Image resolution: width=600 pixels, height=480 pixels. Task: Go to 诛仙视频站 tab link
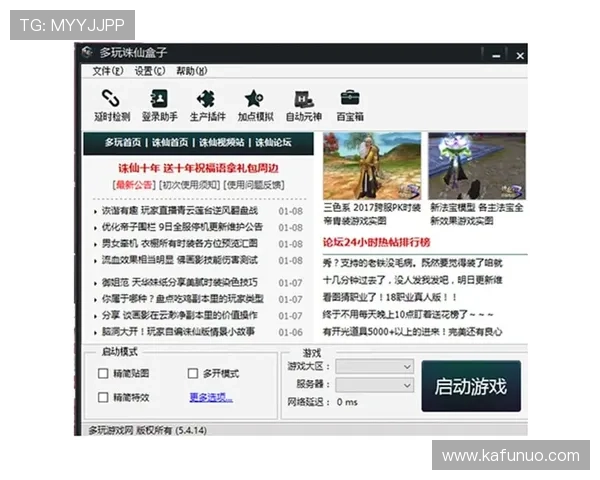coord(222,143)
